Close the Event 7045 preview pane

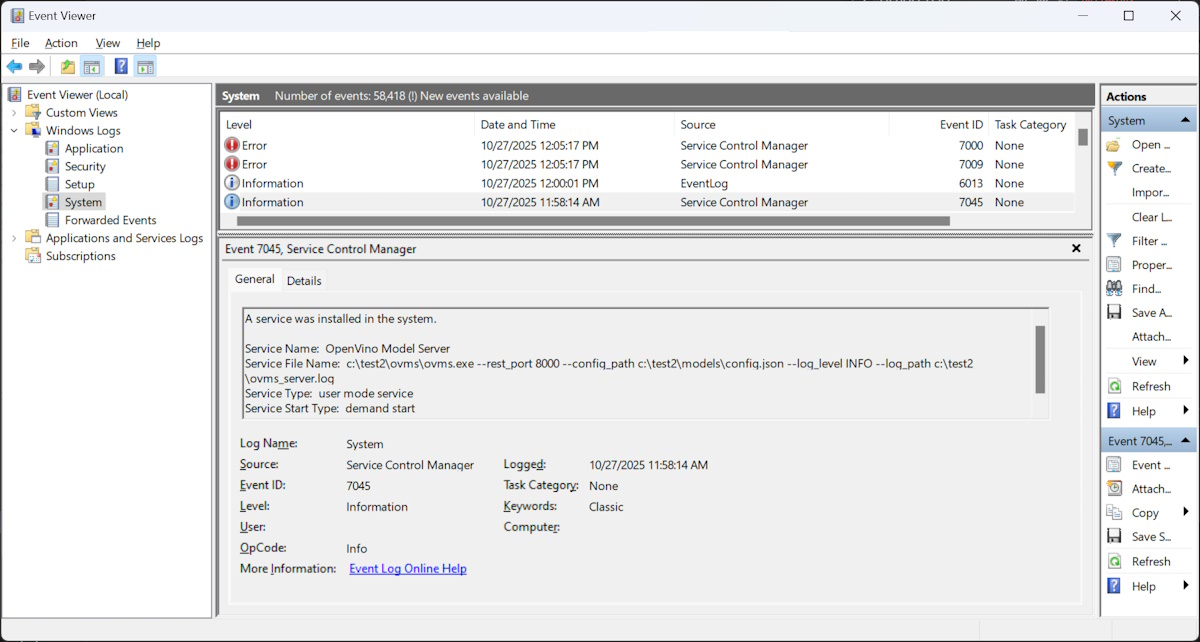1076,249
